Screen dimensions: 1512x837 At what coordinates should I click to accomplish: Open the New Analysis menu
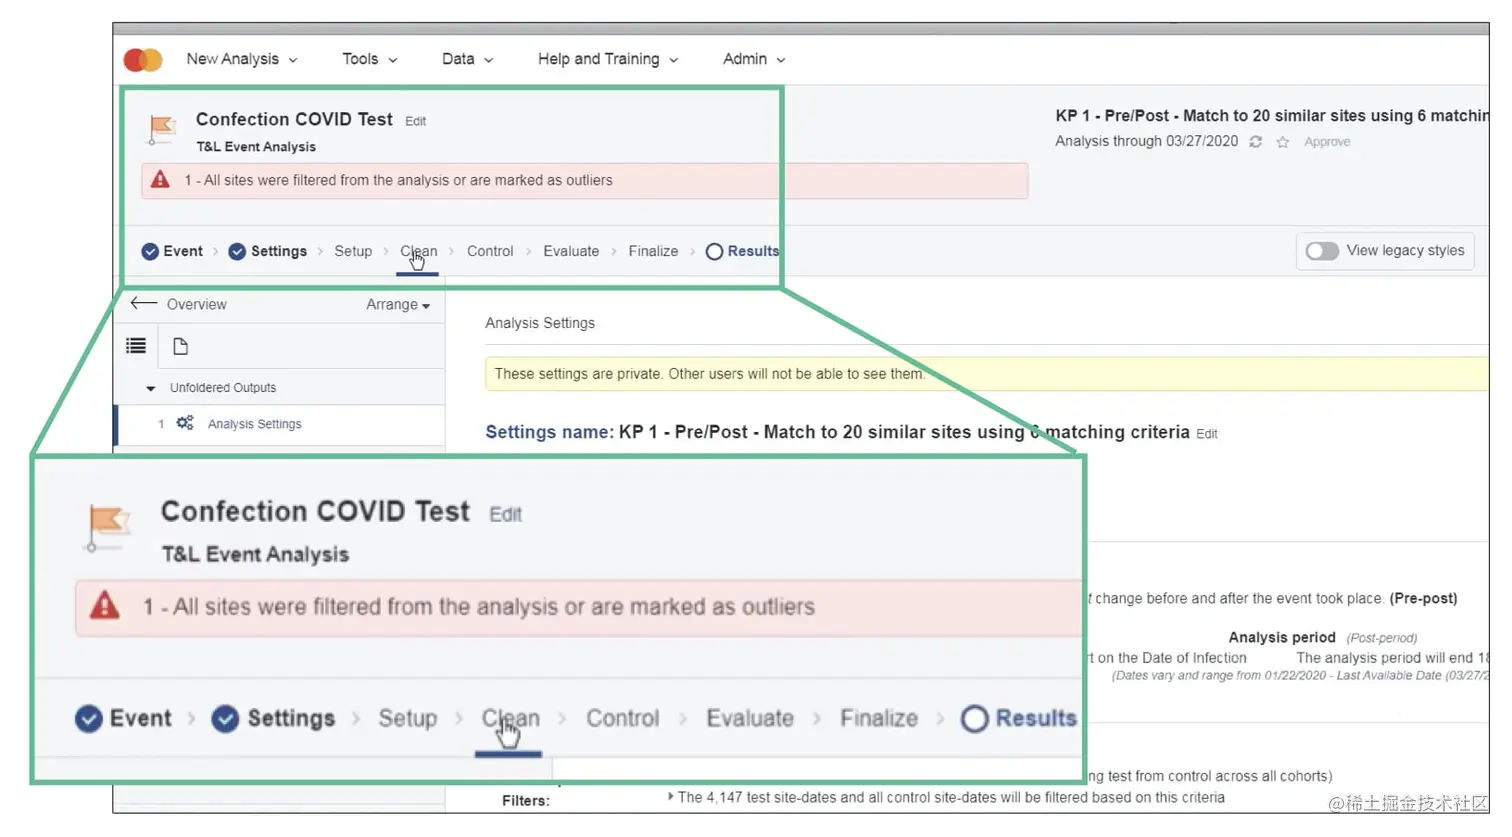point(242,59)
